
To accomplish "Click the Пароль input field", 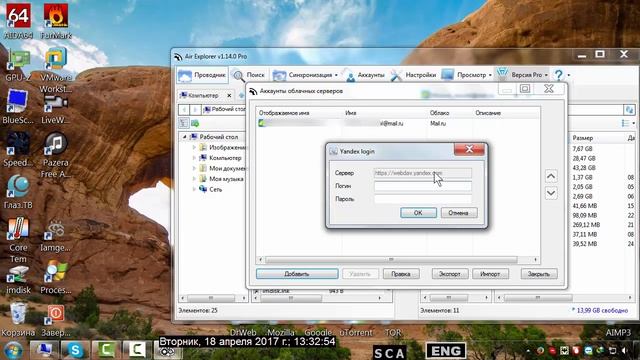I will coord(423,199).
